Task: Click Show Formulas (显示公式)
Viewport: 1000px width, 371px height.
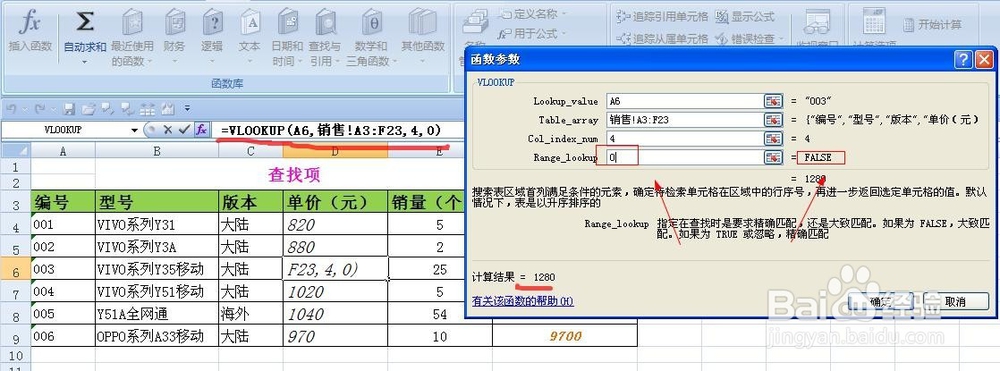Action: pyautogui.click(x=745, y=17)
